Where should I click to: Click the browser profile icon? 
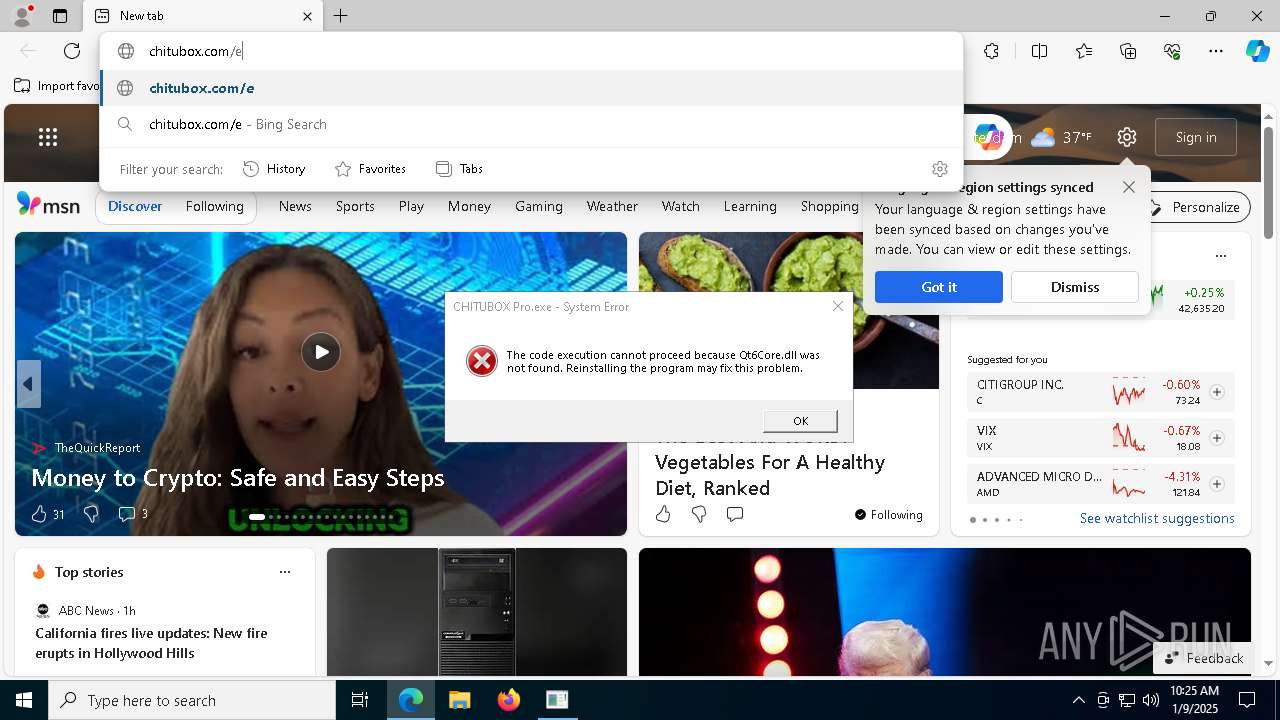point(21,16)
